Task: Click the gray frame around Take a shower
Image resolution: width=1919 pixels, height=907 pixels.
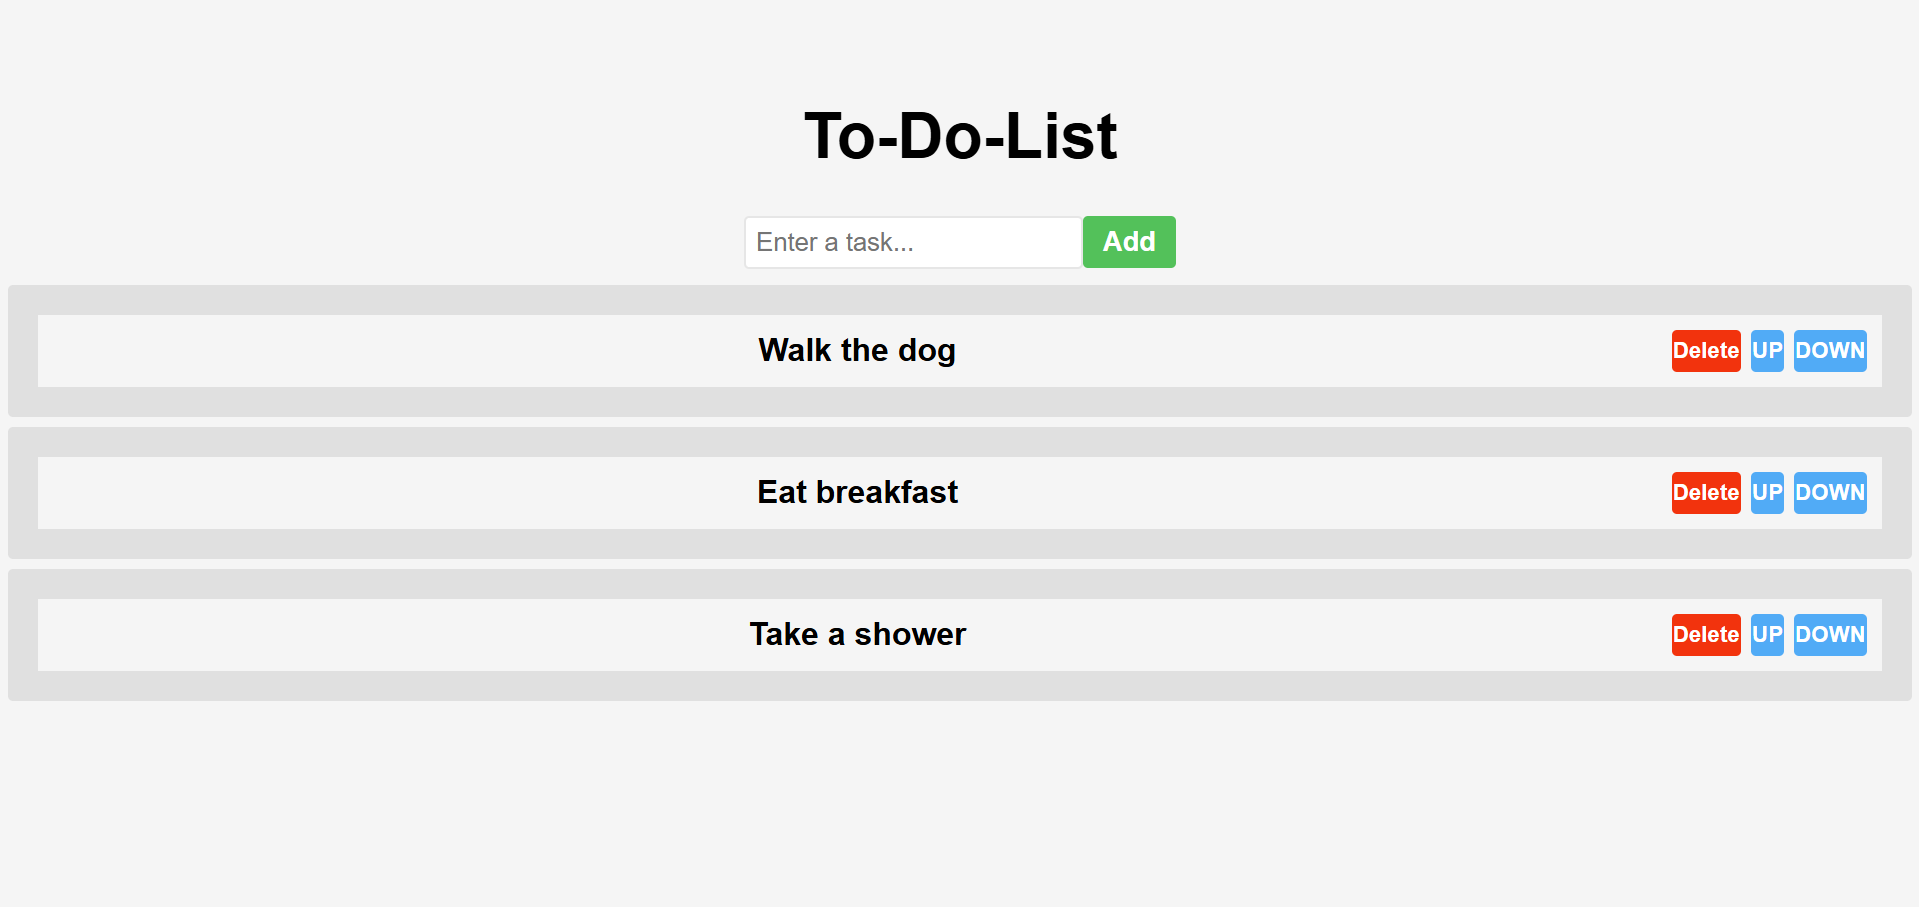Action: (960, 585)
